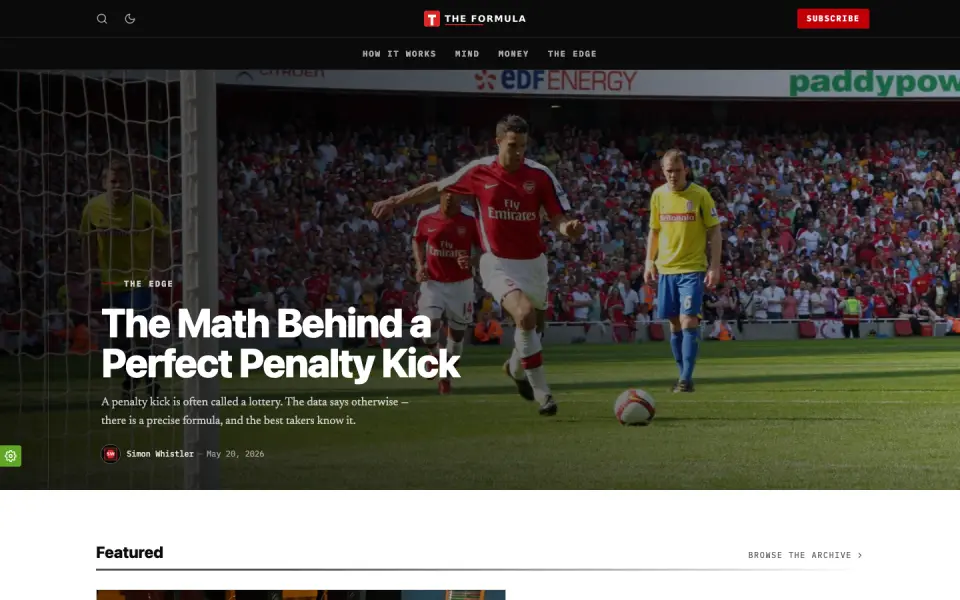Click The Formula red T logo
960x600 pixels.
[x=432, y=19]
